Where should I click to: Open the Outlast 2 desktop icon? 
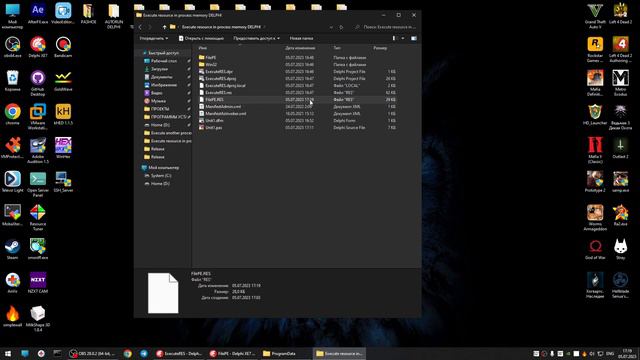click(620, 148)
